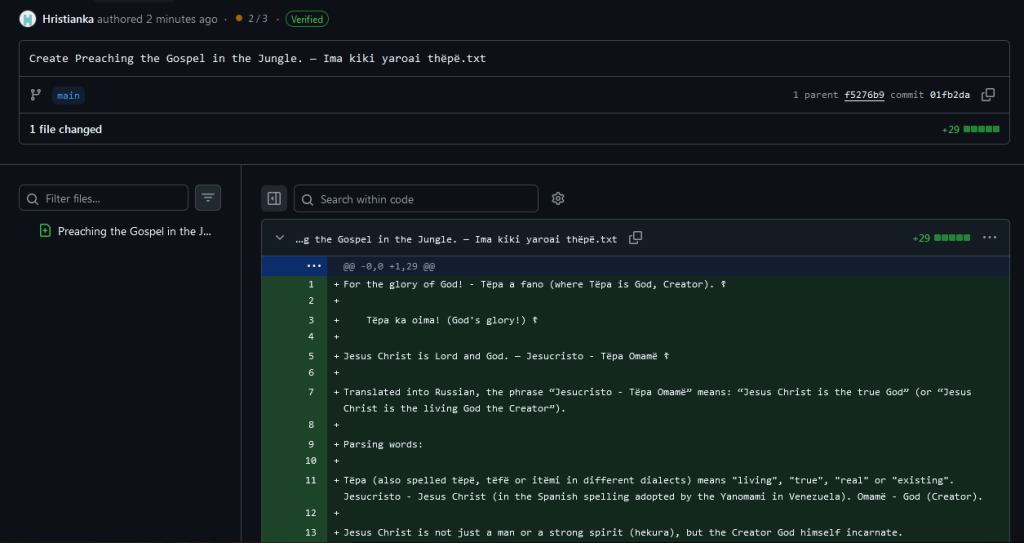Open the main branch link
The image size is (1024, 543).
click(x=68, y=95)
